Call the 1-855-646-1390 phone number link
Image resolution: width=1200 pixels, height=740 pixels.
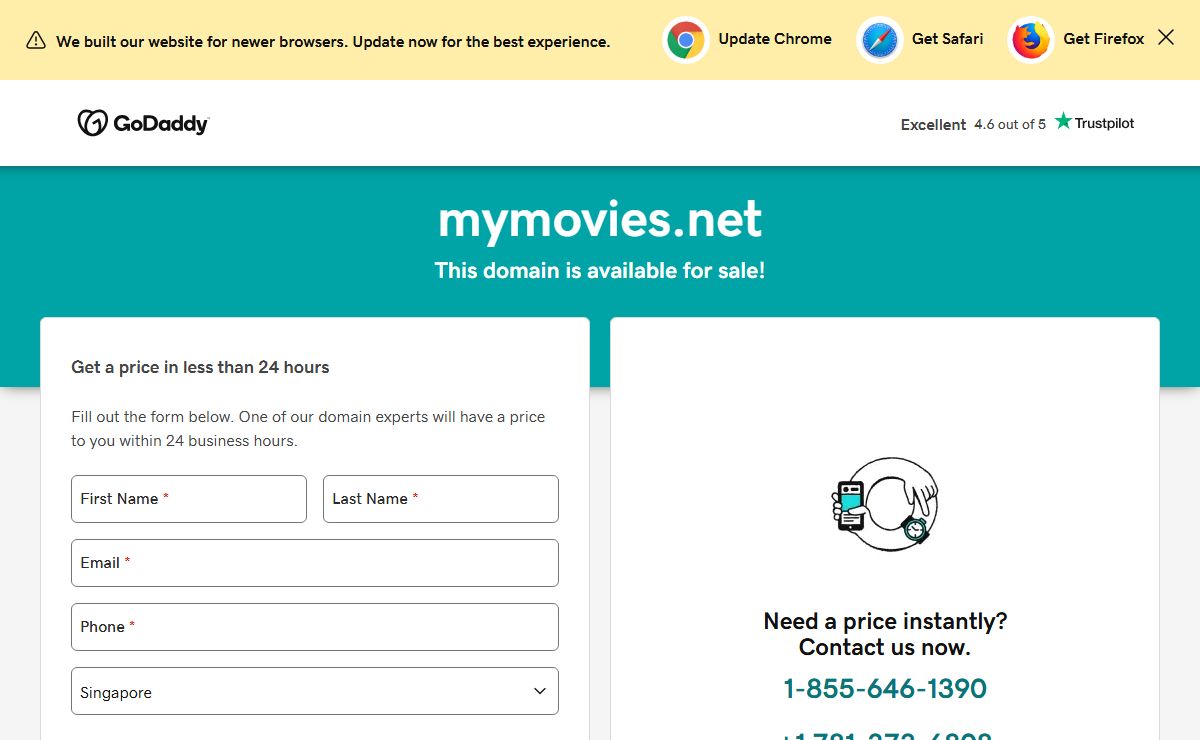[x=885, y=689]
